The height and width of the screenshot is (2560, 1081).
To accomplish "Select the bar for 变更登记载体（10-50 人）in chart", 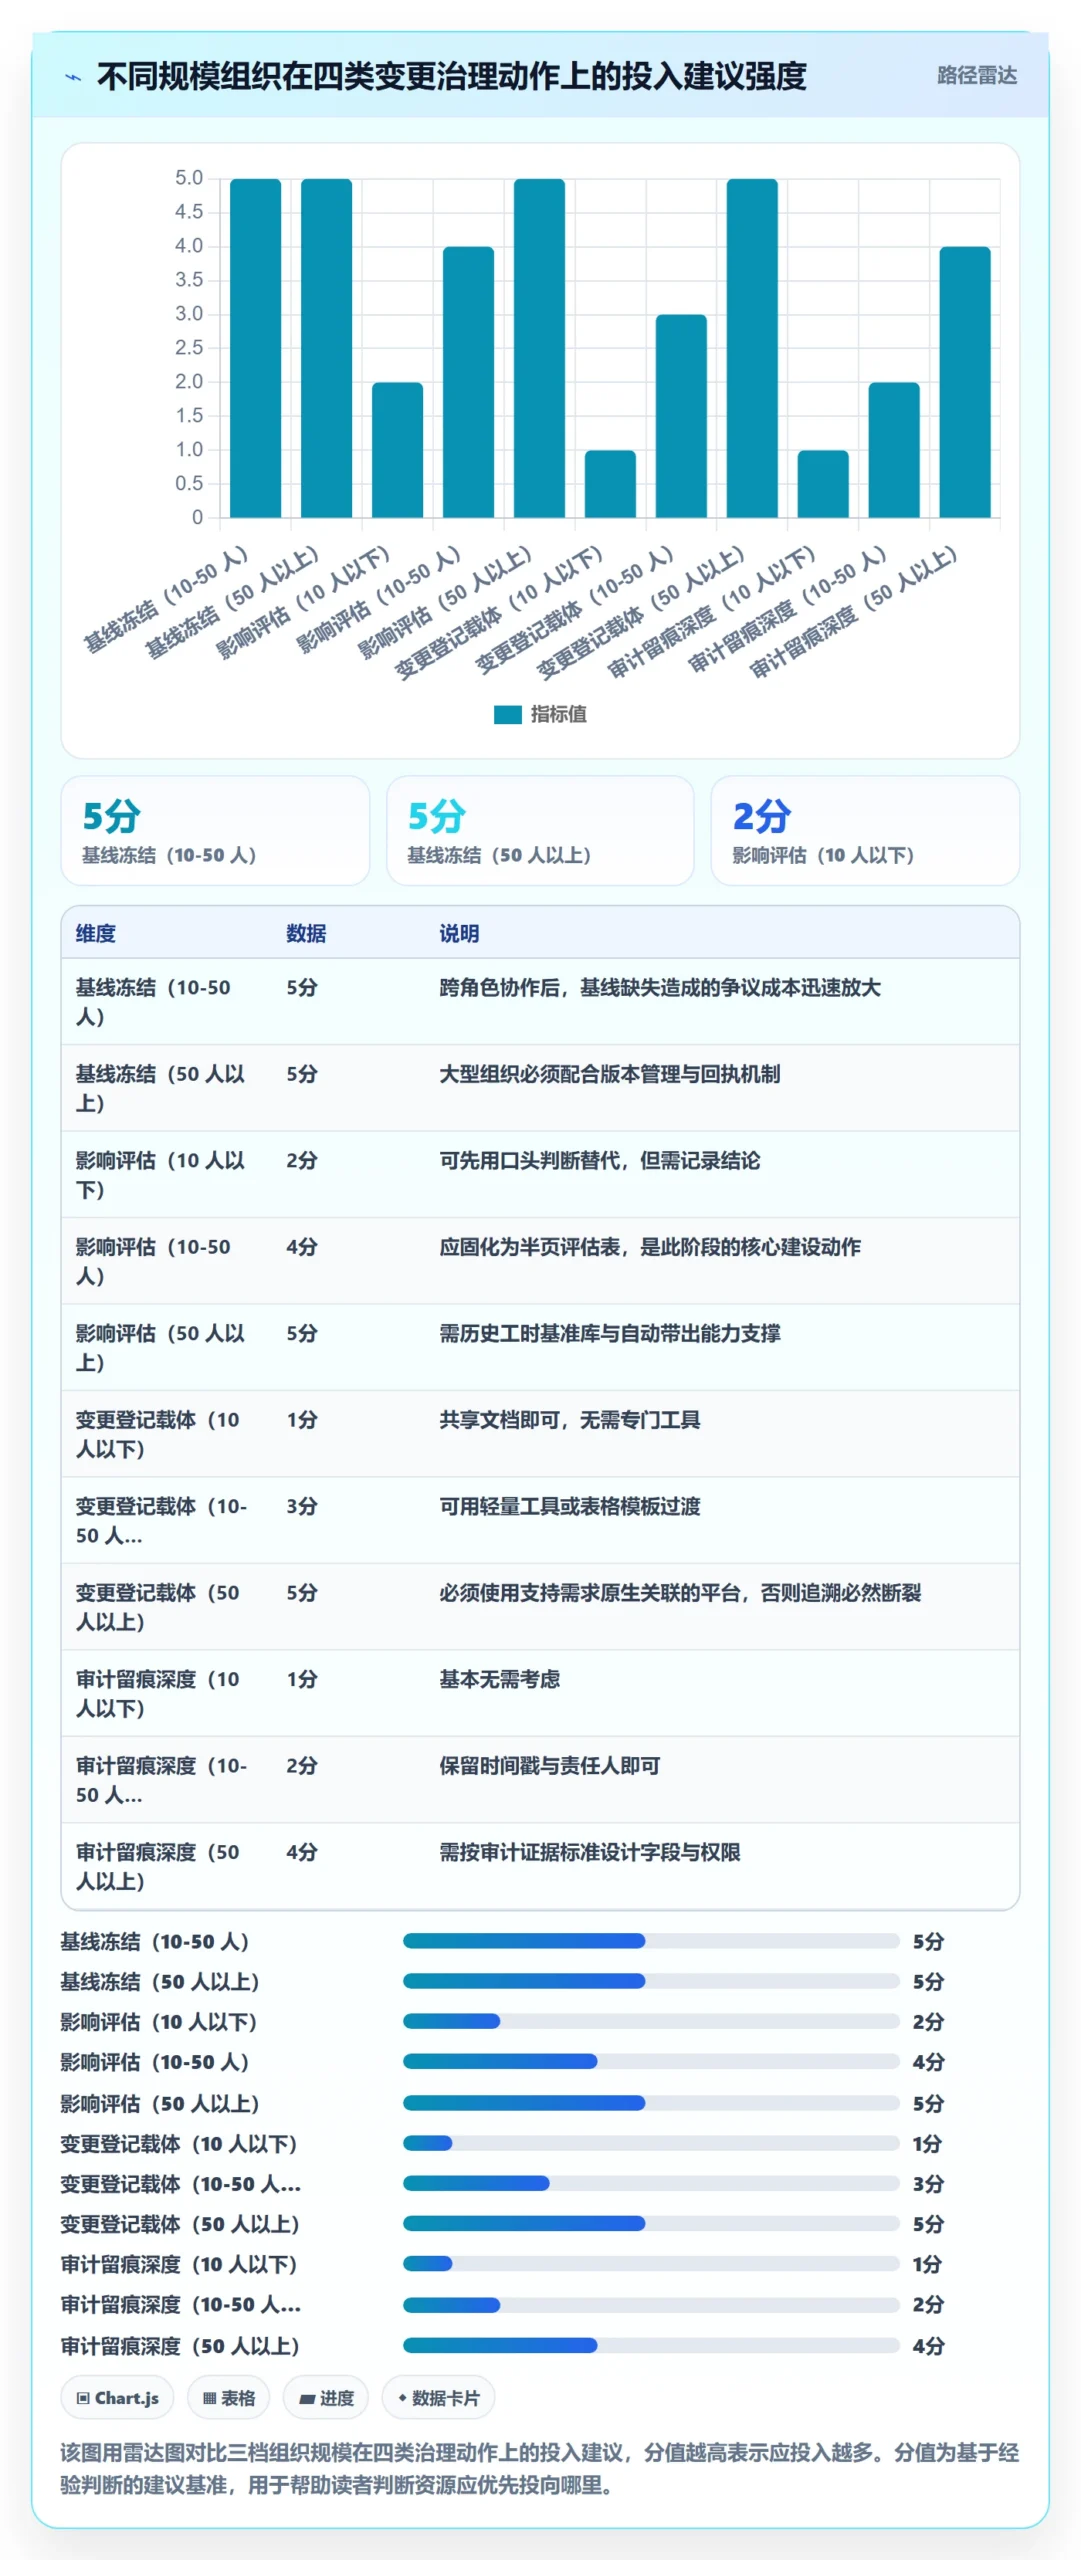I will [682, 416].
